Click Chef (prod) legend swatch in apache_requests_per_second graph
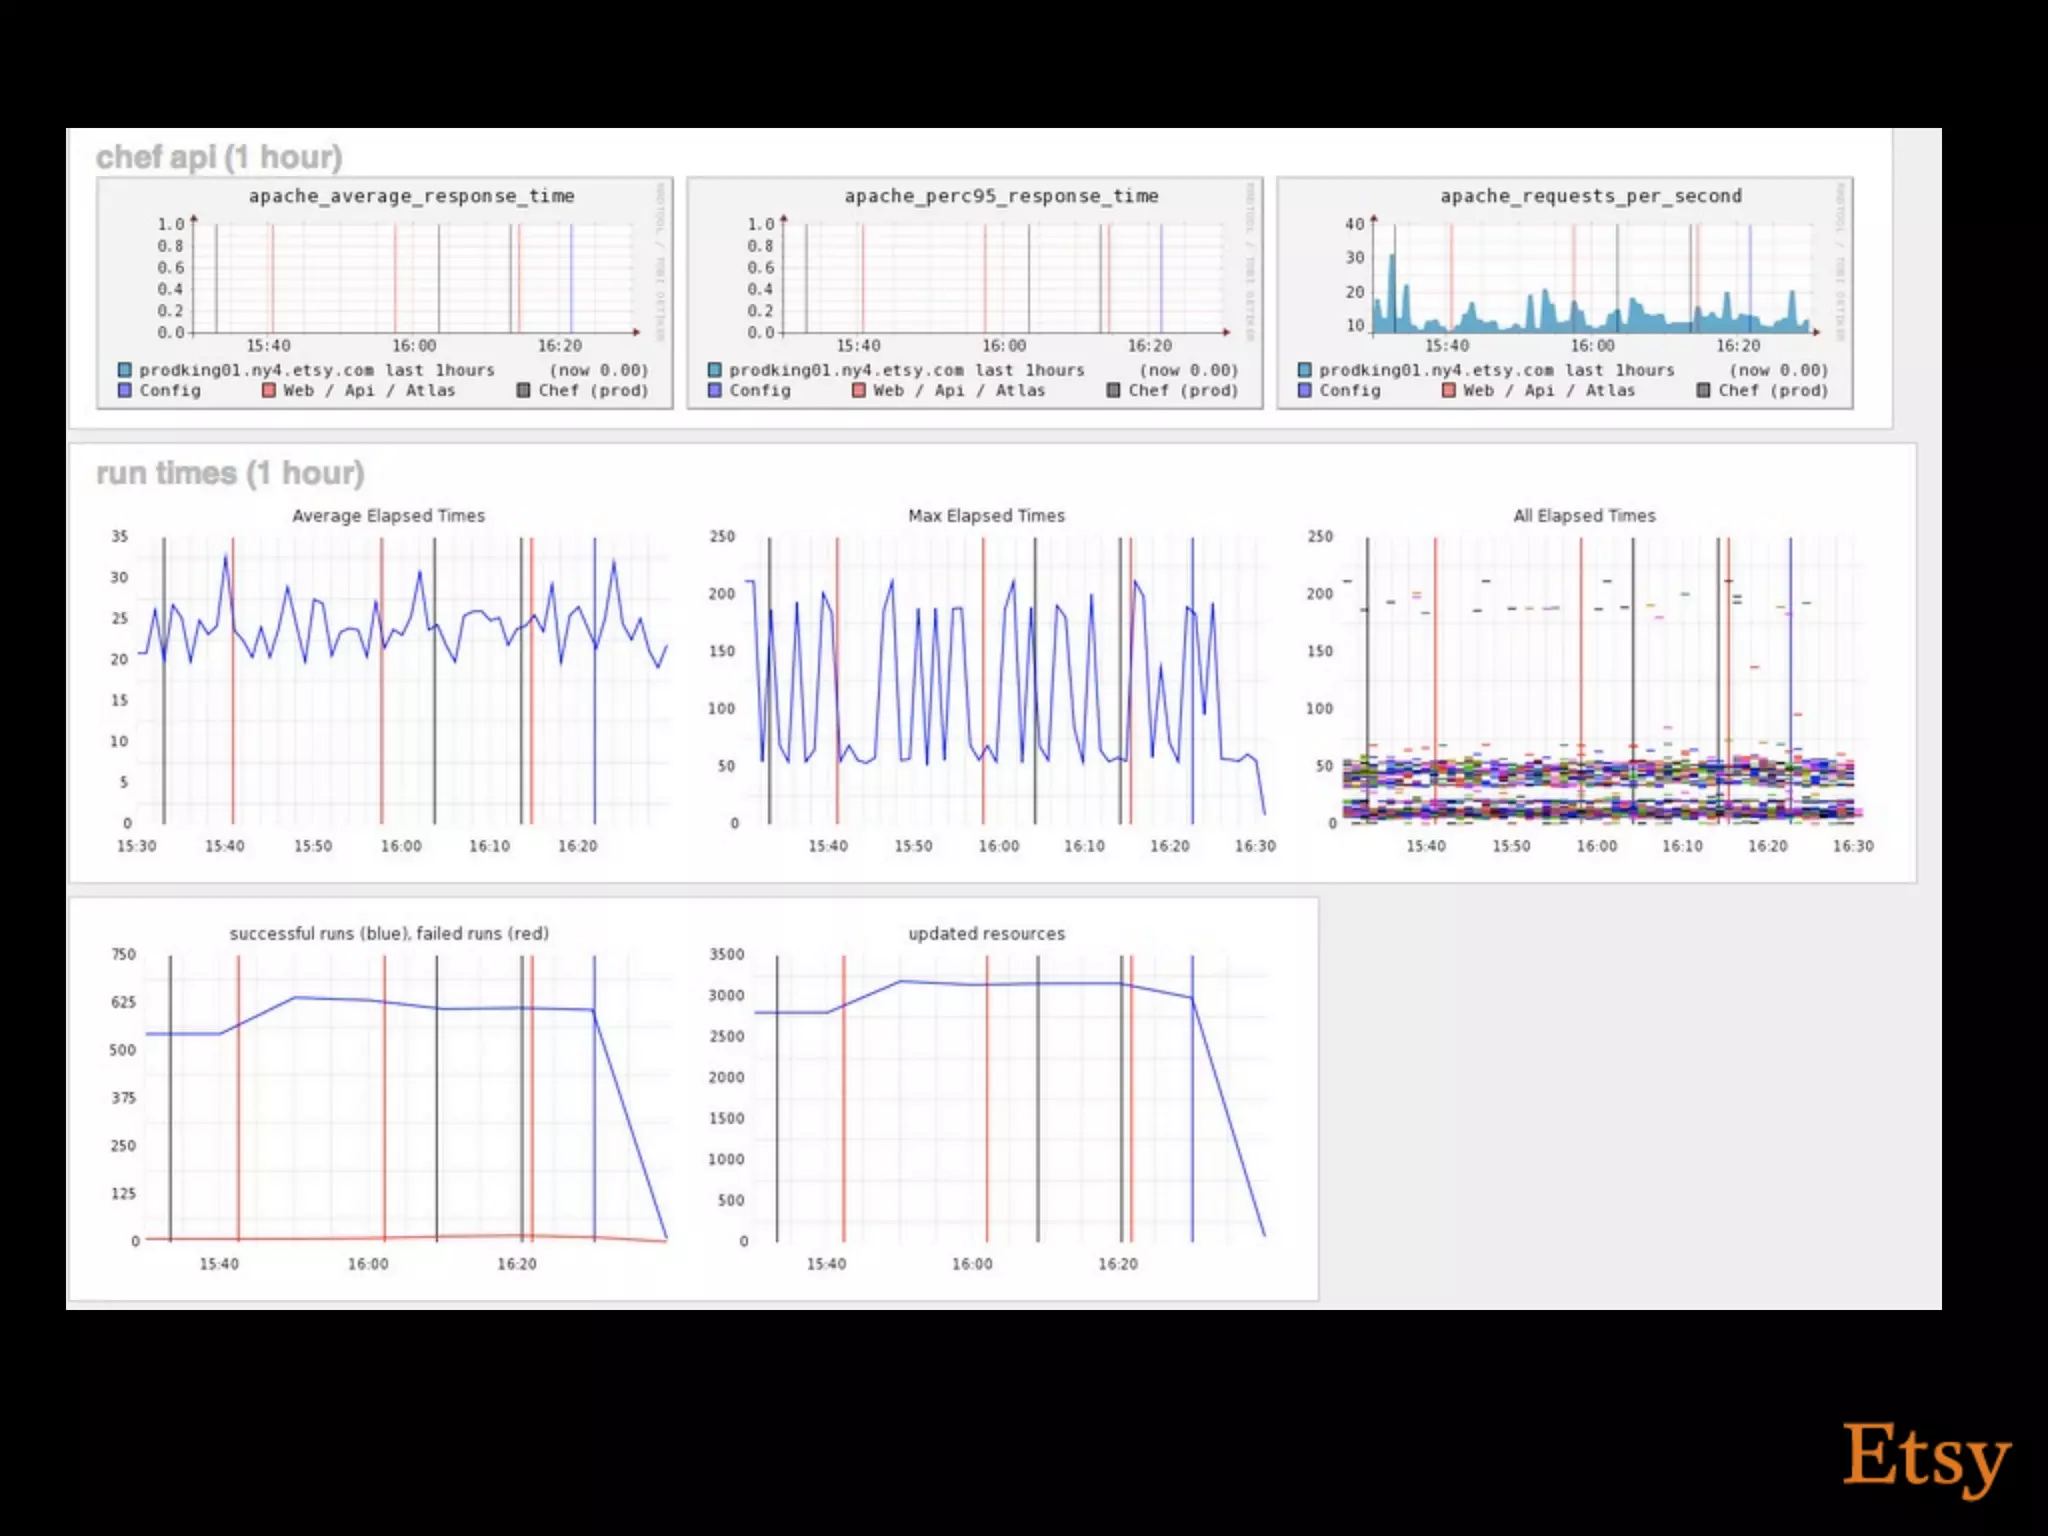The height and width of the screenshot is (1536, 2048). 1703,390
